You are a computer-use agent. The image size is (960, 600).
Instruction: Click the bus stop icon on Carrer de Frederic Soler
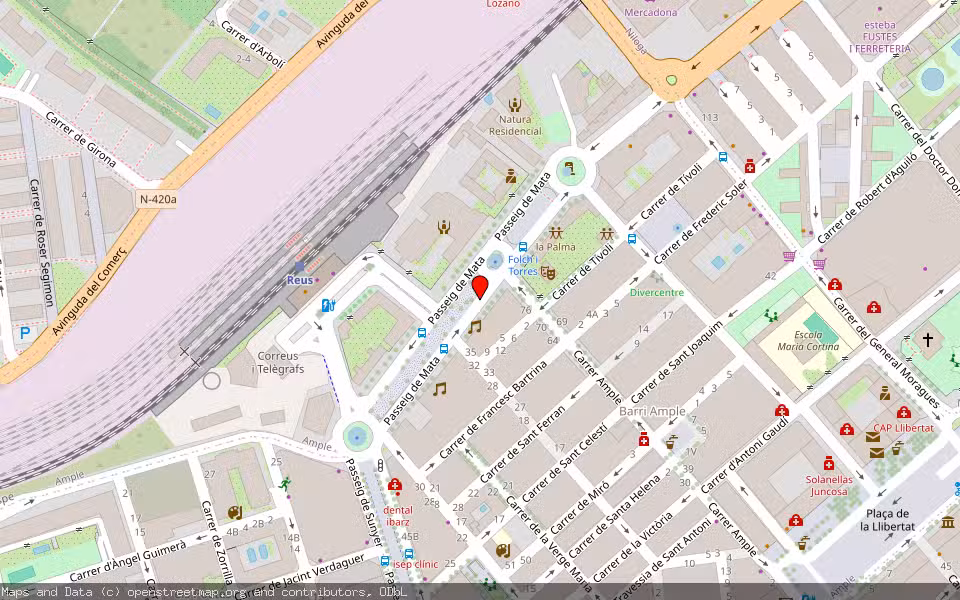click(x=723, y=157)
